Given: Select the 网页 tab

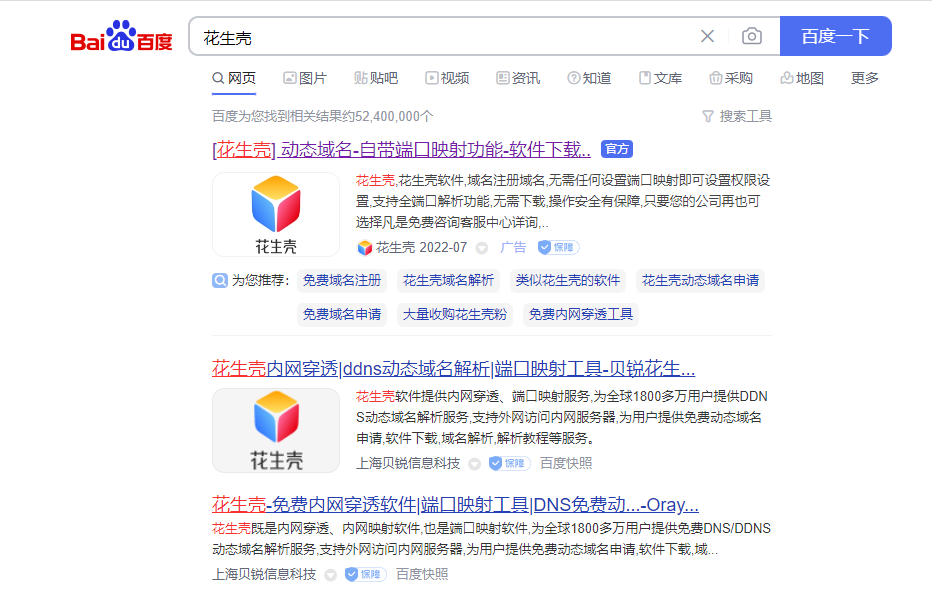Looking at the screenshot, I should point(234,78).
